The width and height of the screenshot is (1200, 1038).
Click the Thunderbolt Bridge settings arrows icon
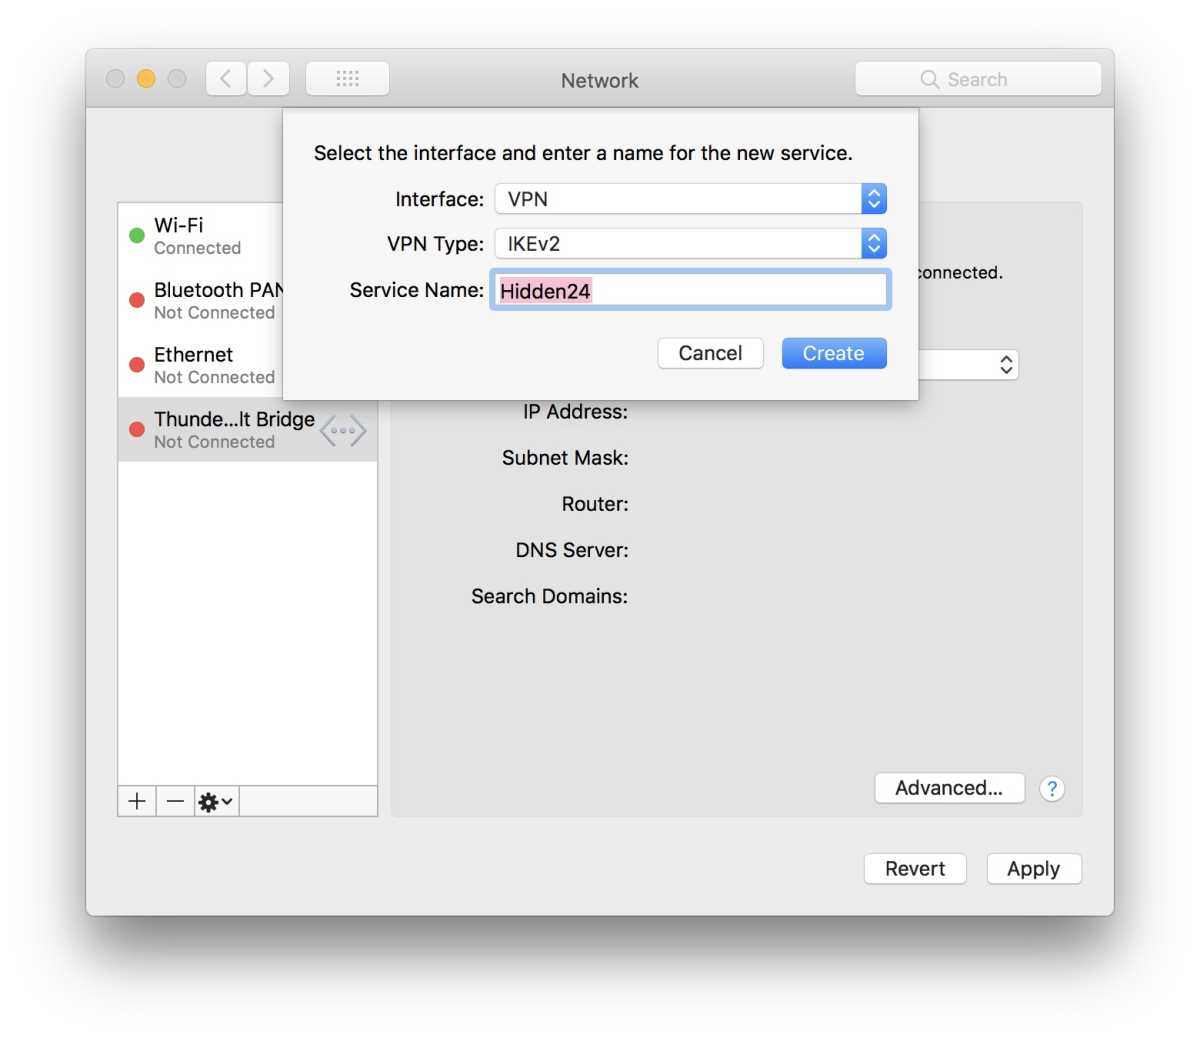pyautogui.click(x=343, y=429)
